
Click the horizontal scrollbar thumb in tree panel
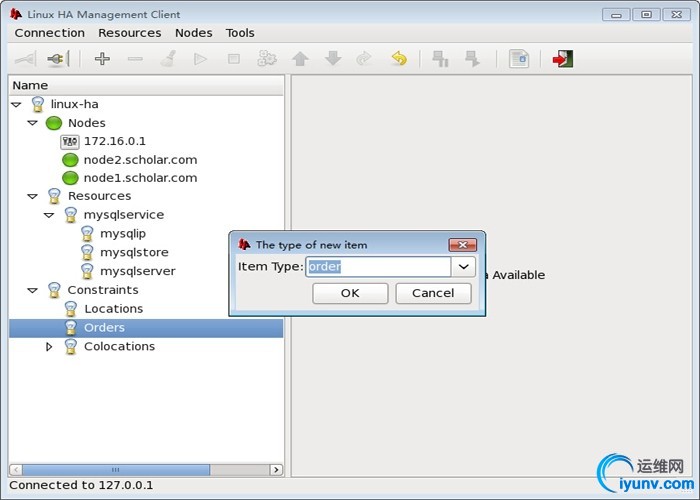[116, 470]
